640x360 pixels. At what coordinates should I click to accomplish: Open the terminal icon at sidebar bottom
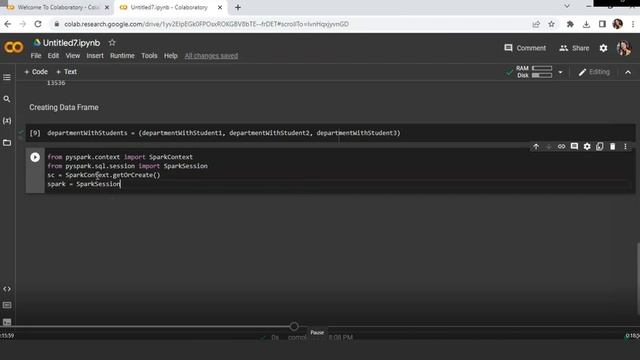[7, 322]
